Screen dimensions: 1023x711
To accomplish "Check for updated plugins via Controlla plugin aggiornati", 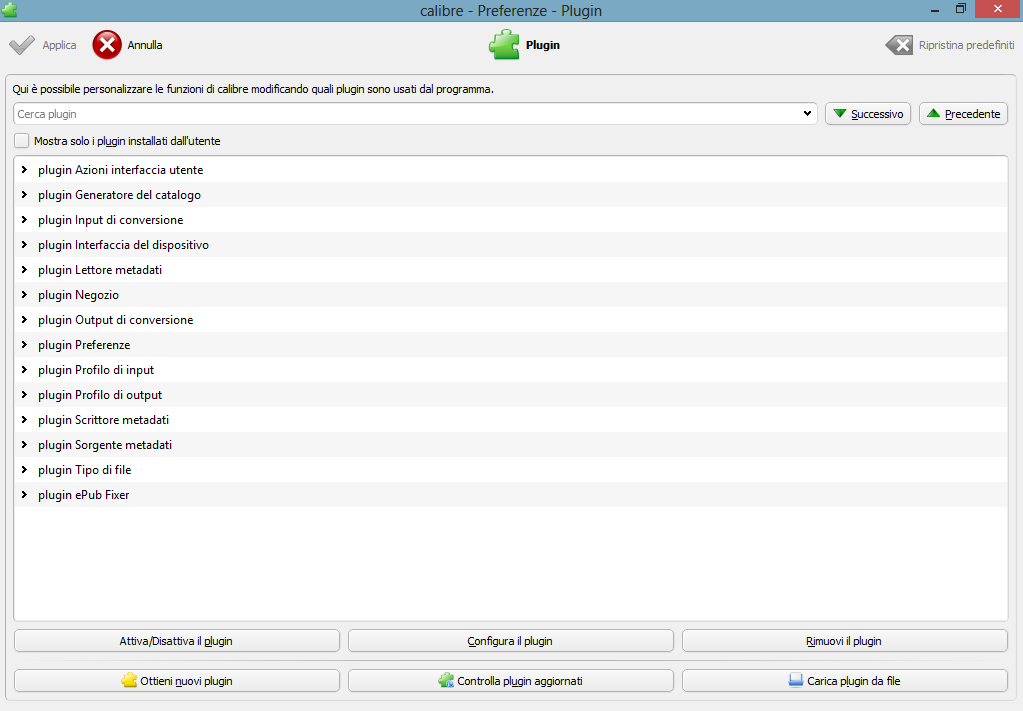I will click(510, 681).
